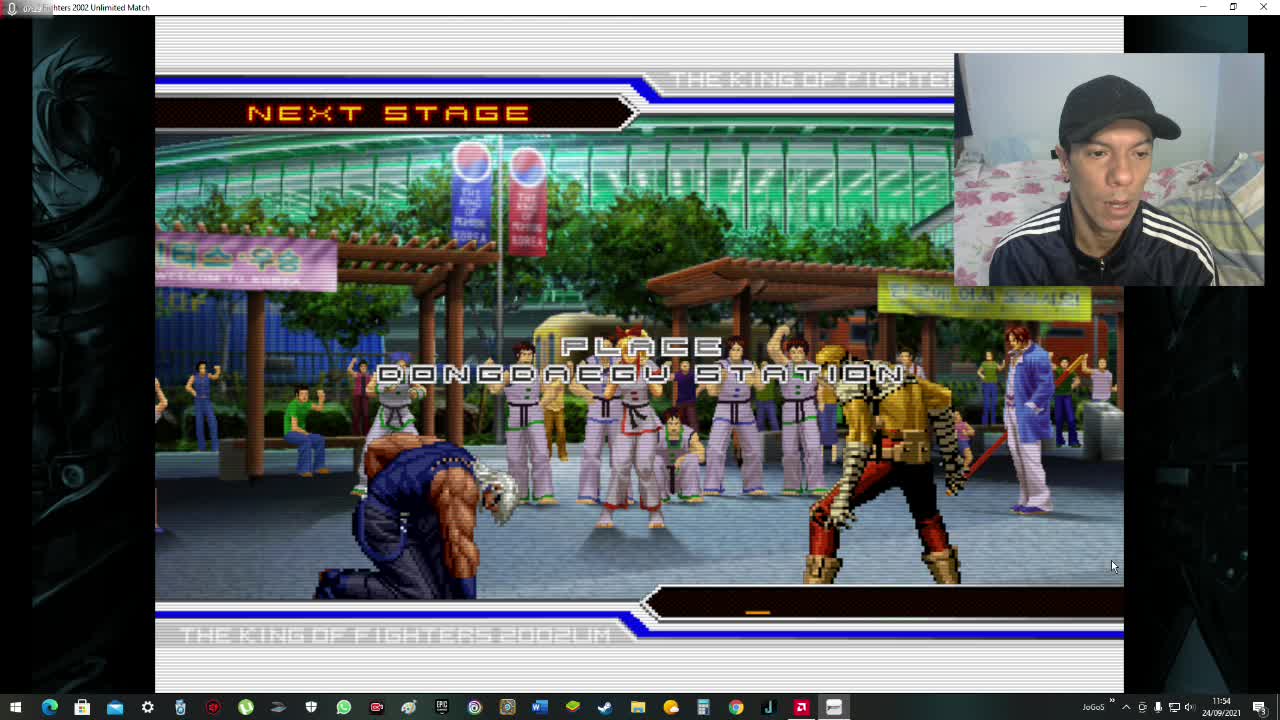This screenshot has width=1280, height=720.
Task: Open the Action Center notifications icon
Action: pyautogui.click(x=1260, y=707)
